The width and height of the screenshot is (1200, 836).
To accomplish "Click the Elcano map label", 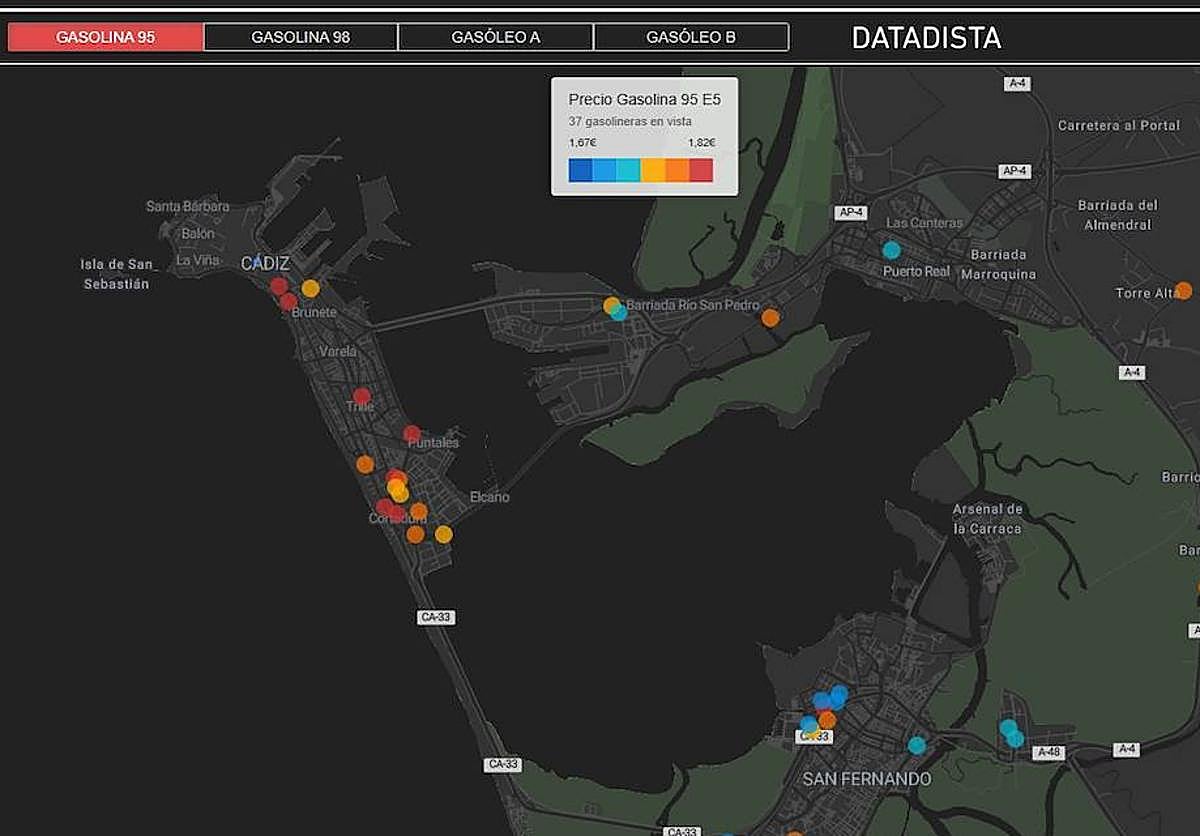I will click(x=489, y=497).
